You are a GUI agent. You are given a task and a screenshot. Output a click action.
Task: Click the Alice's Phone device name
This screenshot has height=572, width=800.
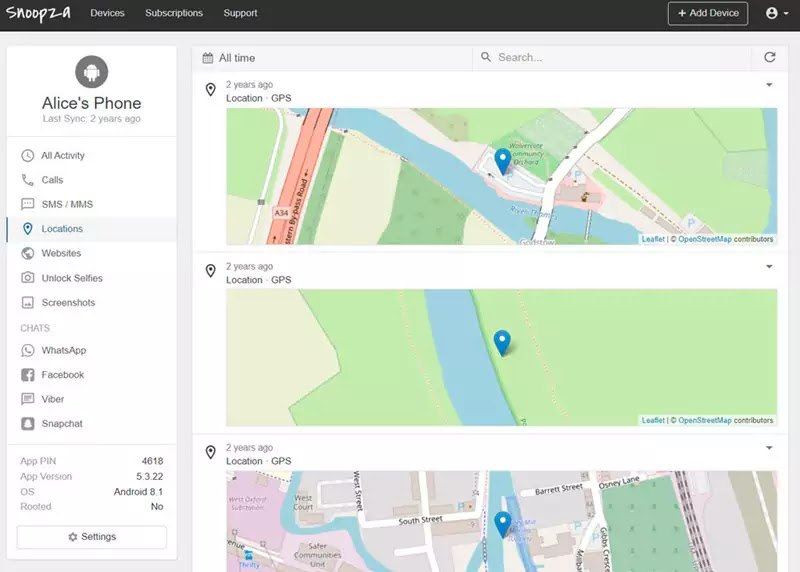coord(92,104)
